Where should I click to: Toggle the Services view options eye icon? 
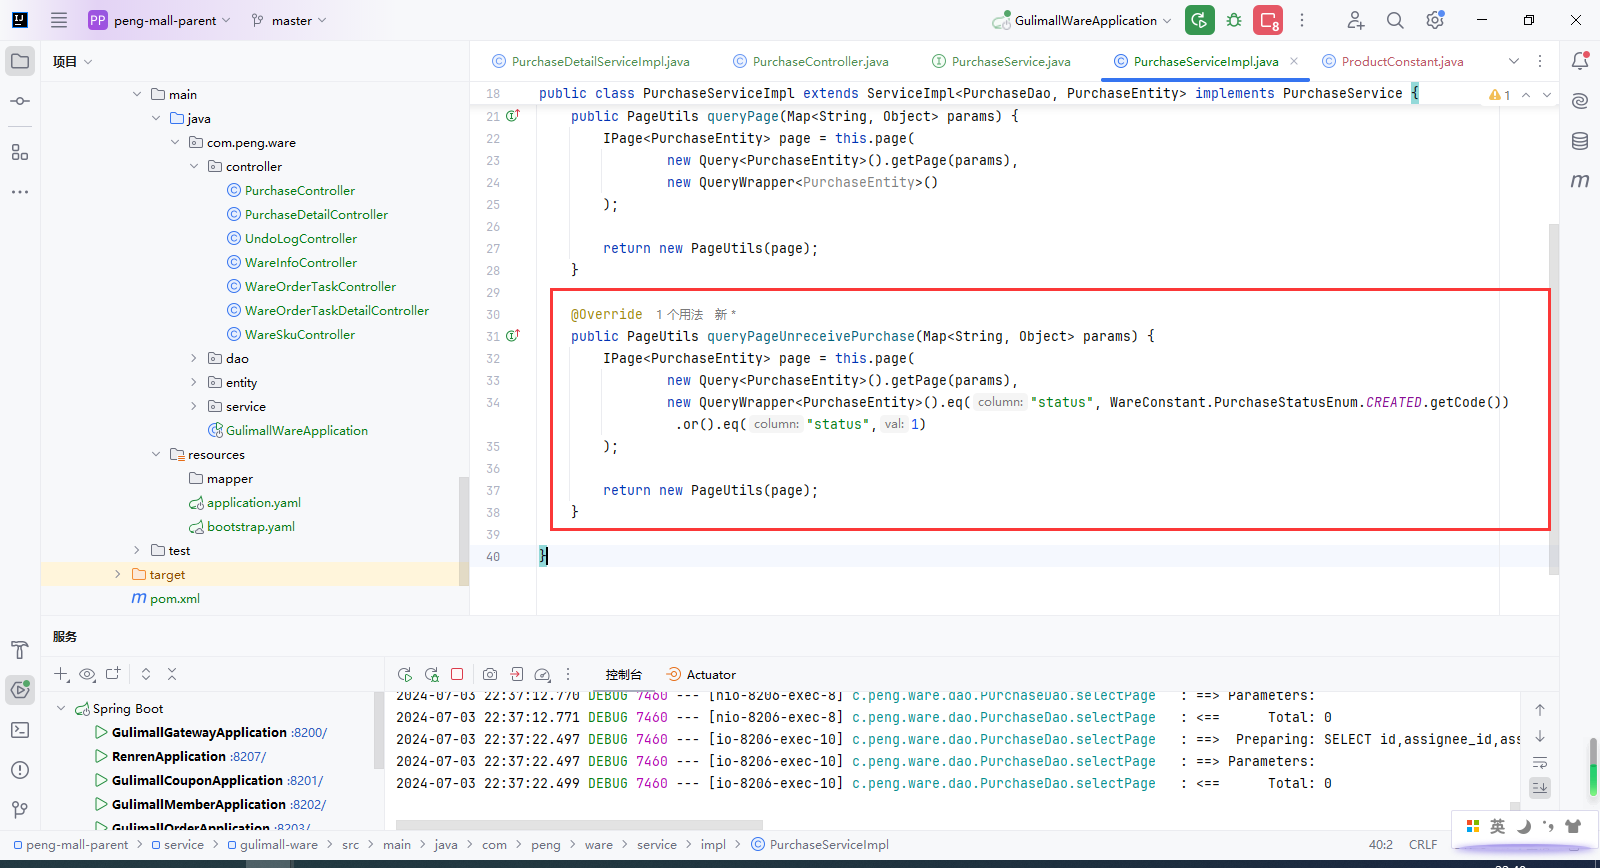pos(87,674)
